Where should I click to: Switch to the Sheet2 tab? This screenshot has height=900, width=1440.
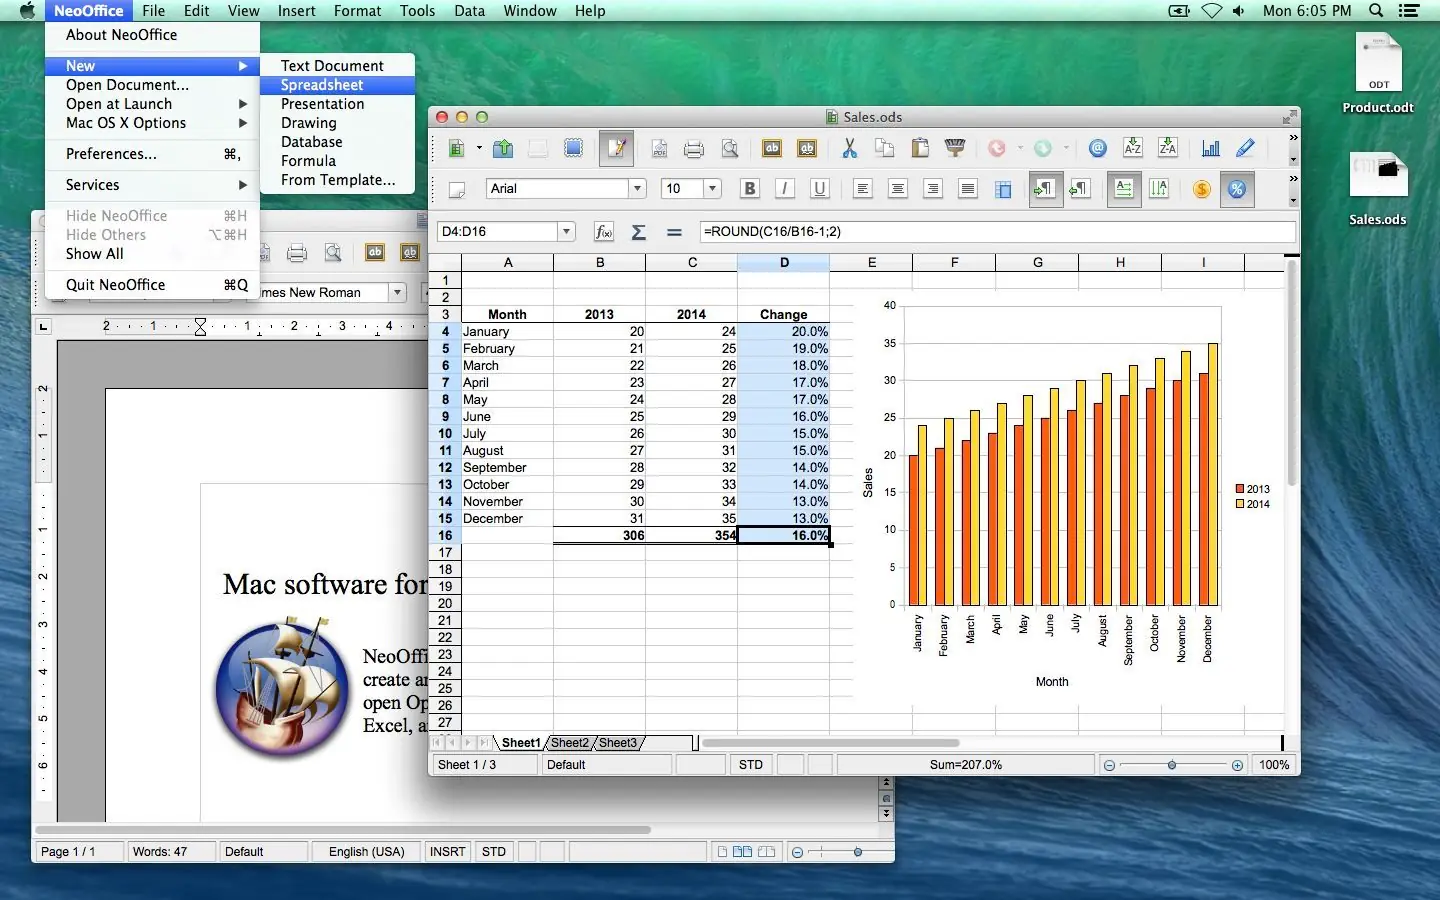pos(570,743)
